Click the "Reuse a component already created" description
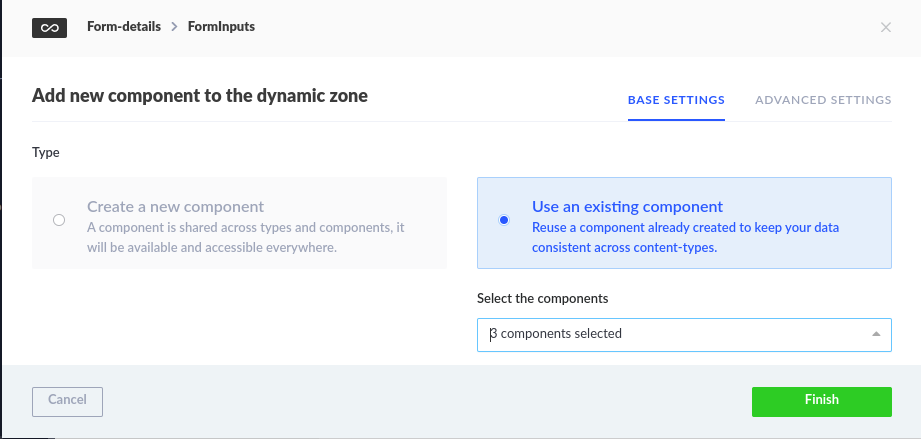921x439 pixels. point(685,237)
